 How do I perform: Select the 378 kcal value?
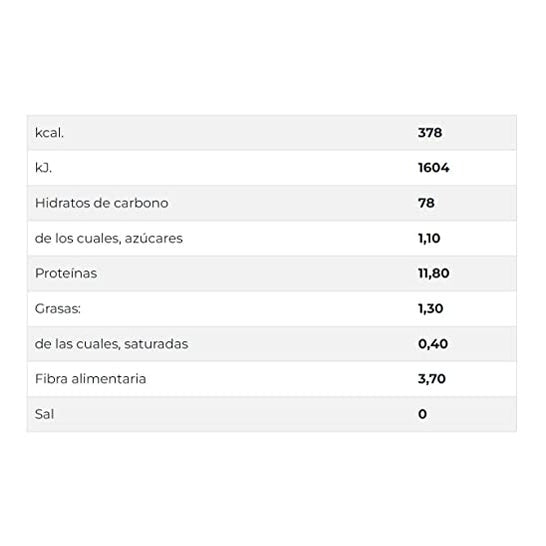tap(430, 133)
